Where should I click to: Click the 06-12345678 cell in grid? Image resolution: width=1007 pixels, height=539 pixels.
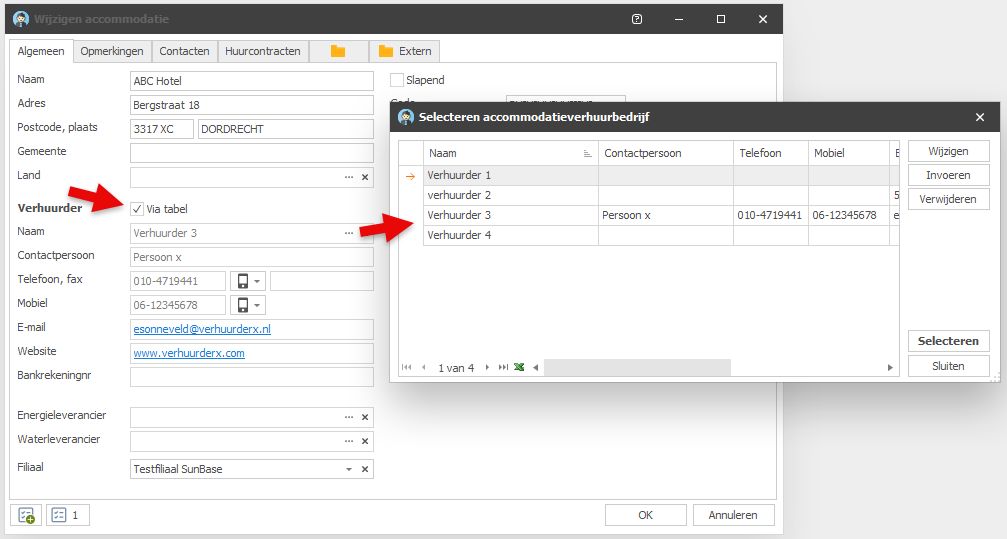[x=848, y=215]
